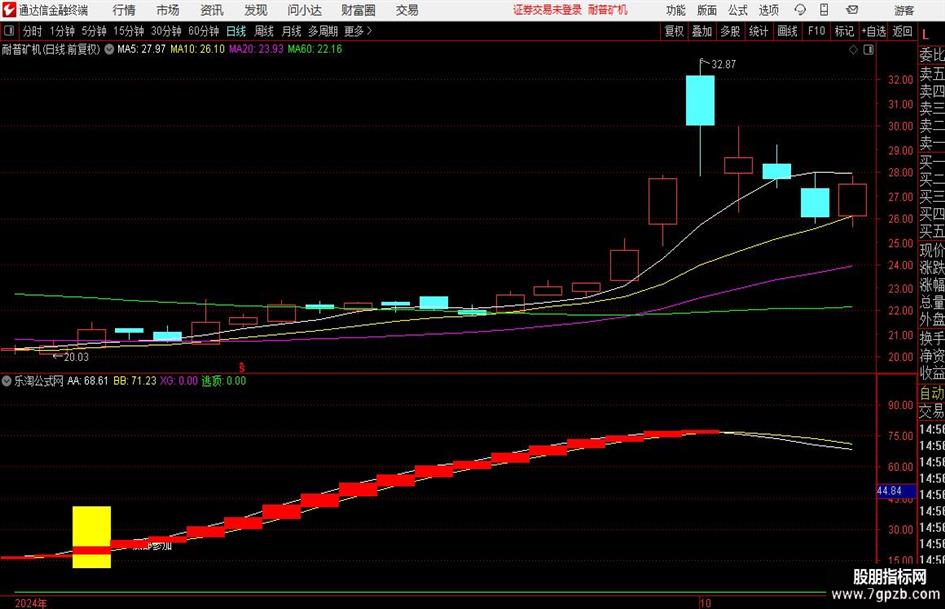Click the 逃顶: 0.00 indicator value
This screenshot has width=945, height=609.
(224, 381)
